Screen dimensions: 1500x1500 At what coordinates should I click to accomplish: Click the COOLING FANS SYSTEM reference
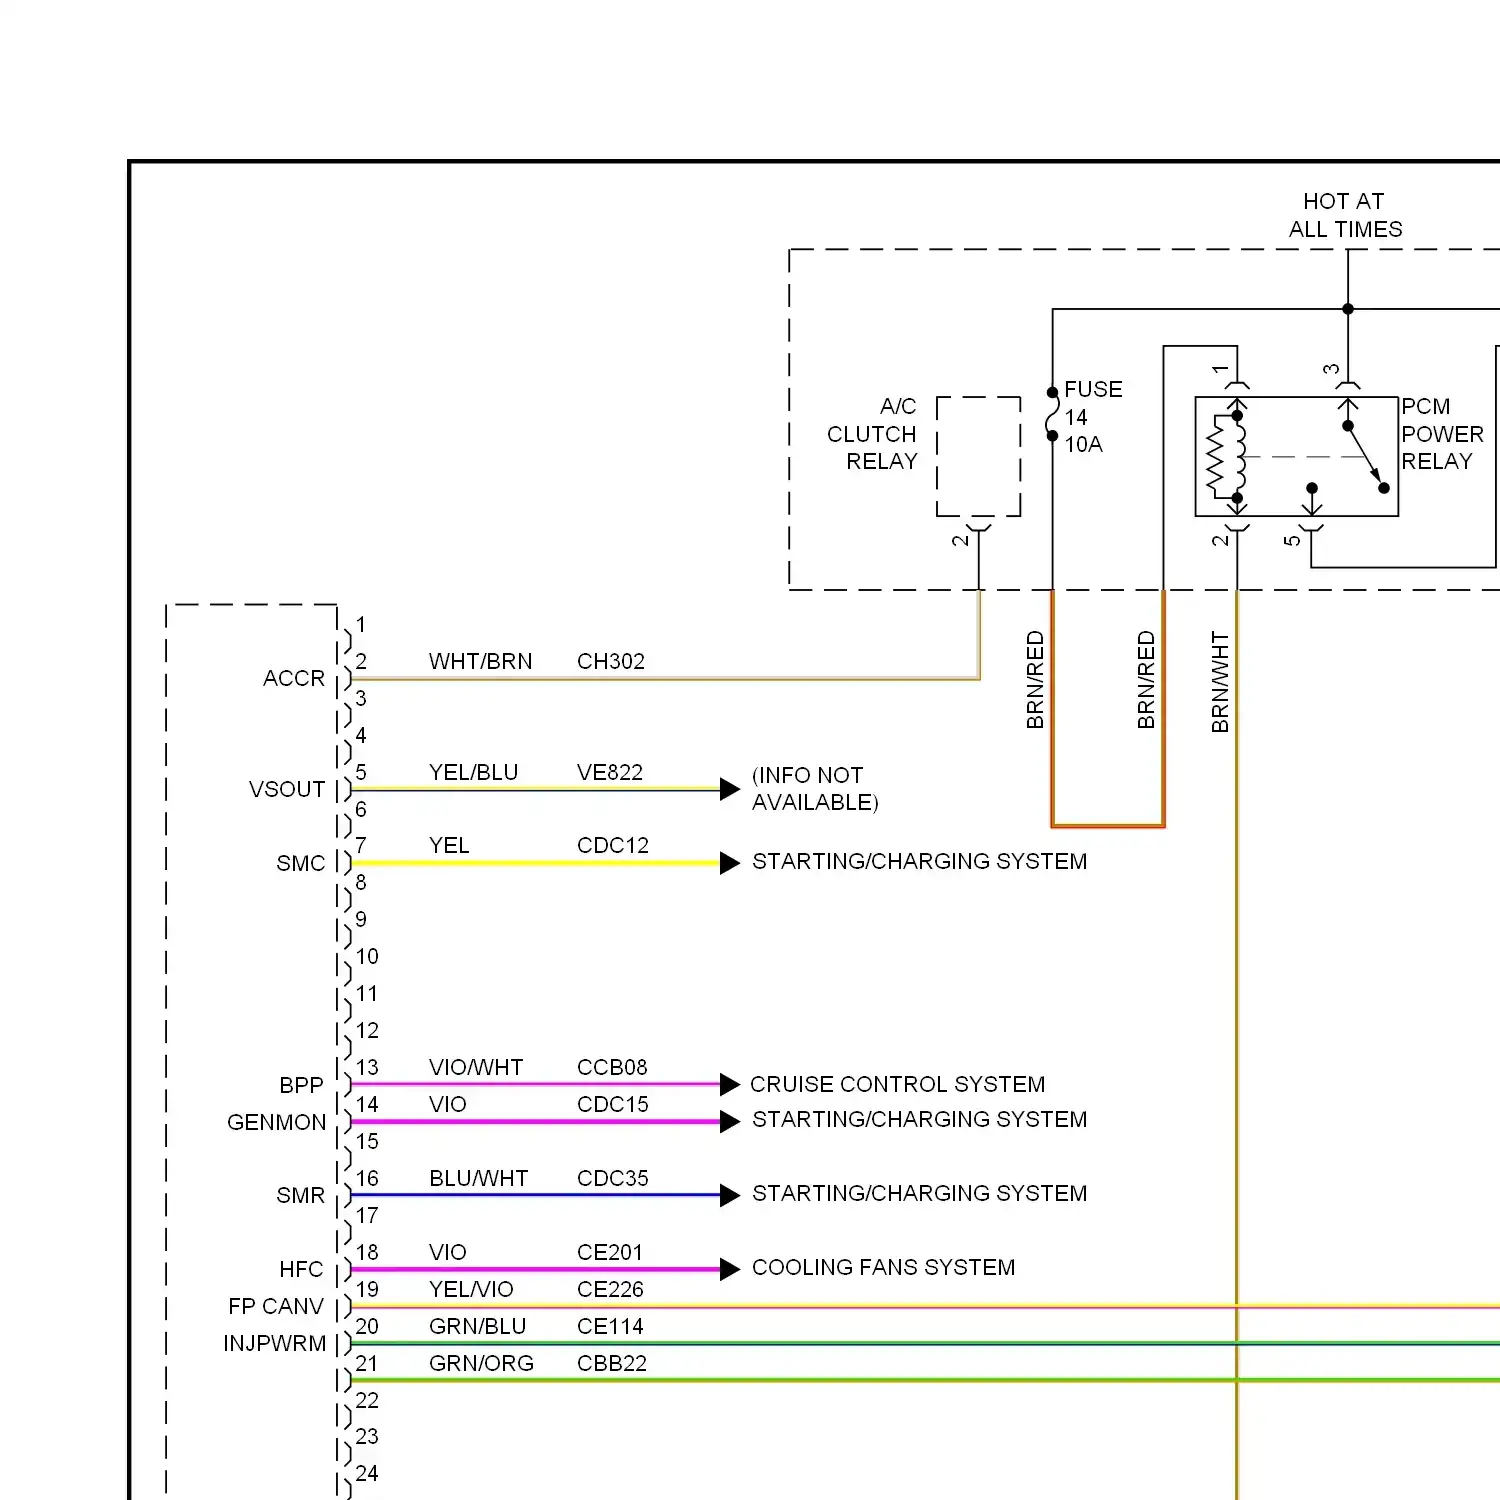click(x=883, y=1267)
